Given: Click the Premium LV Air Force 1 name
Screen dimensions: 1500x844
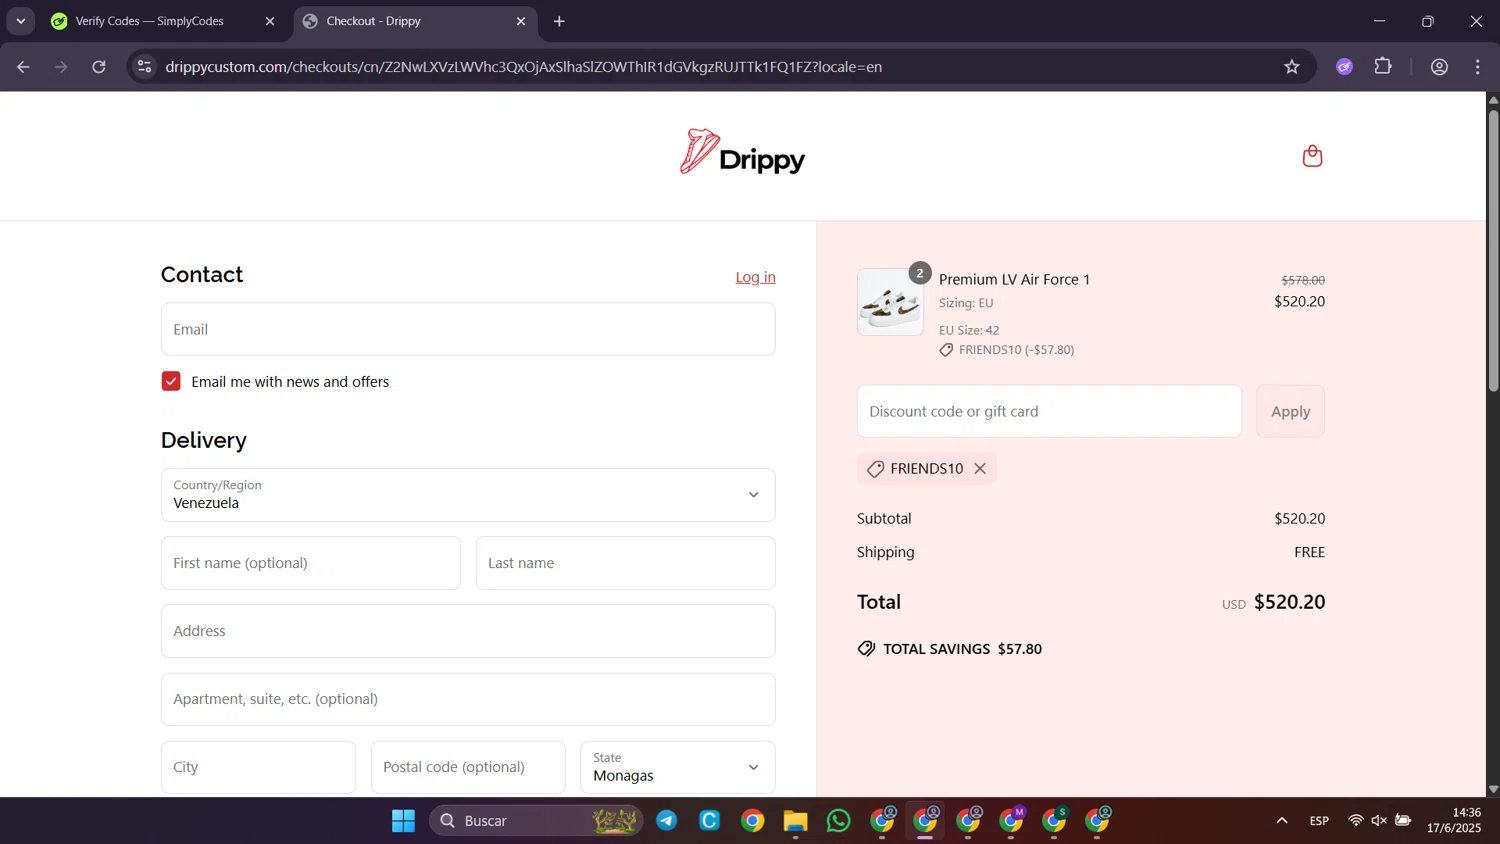Looking at the screenshot, I should click(1014, 279).
